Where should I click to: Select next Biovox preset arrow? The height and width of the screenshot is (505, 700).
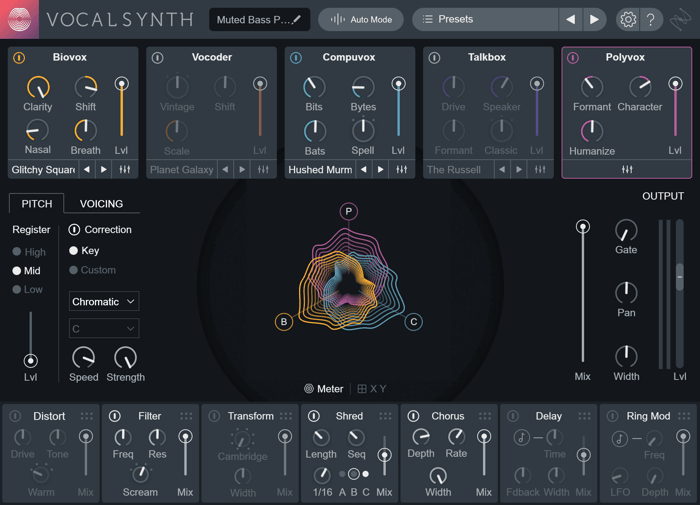[104, 169]
